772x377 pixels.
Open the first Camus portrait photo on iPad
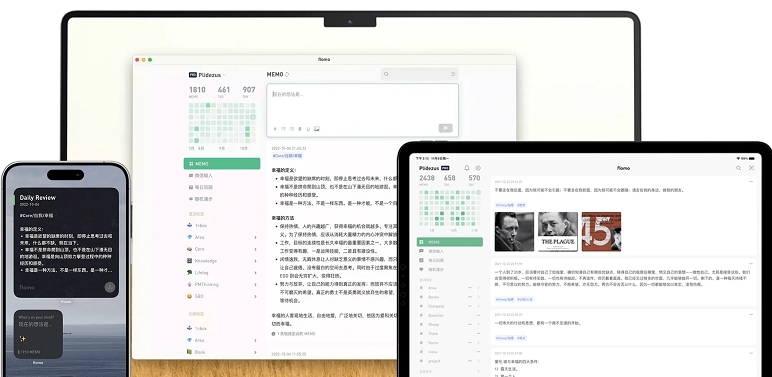[x=514, y=231]
